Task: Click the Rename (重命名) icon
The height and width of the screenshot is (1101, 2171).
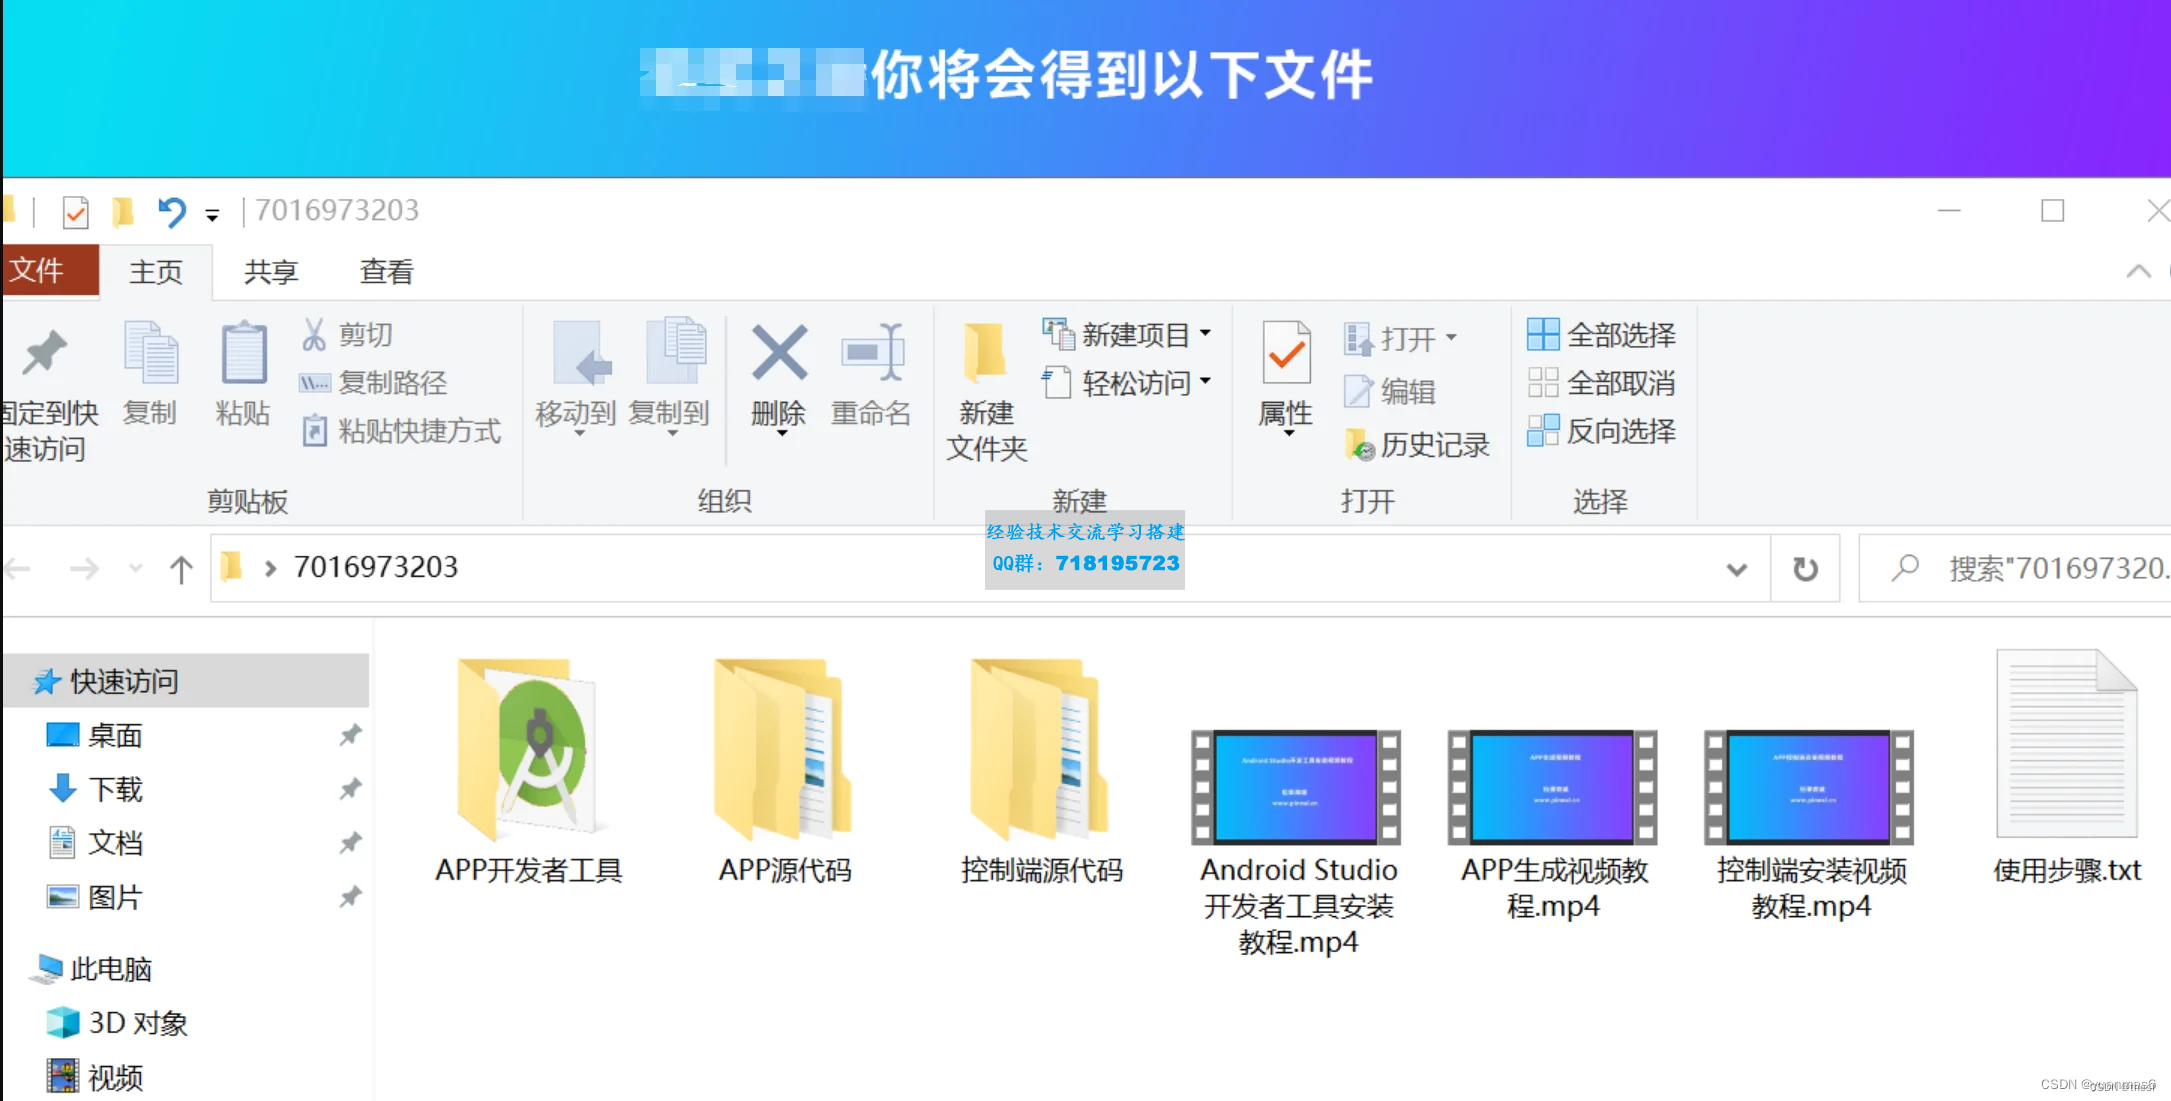Action: [871, 353]
